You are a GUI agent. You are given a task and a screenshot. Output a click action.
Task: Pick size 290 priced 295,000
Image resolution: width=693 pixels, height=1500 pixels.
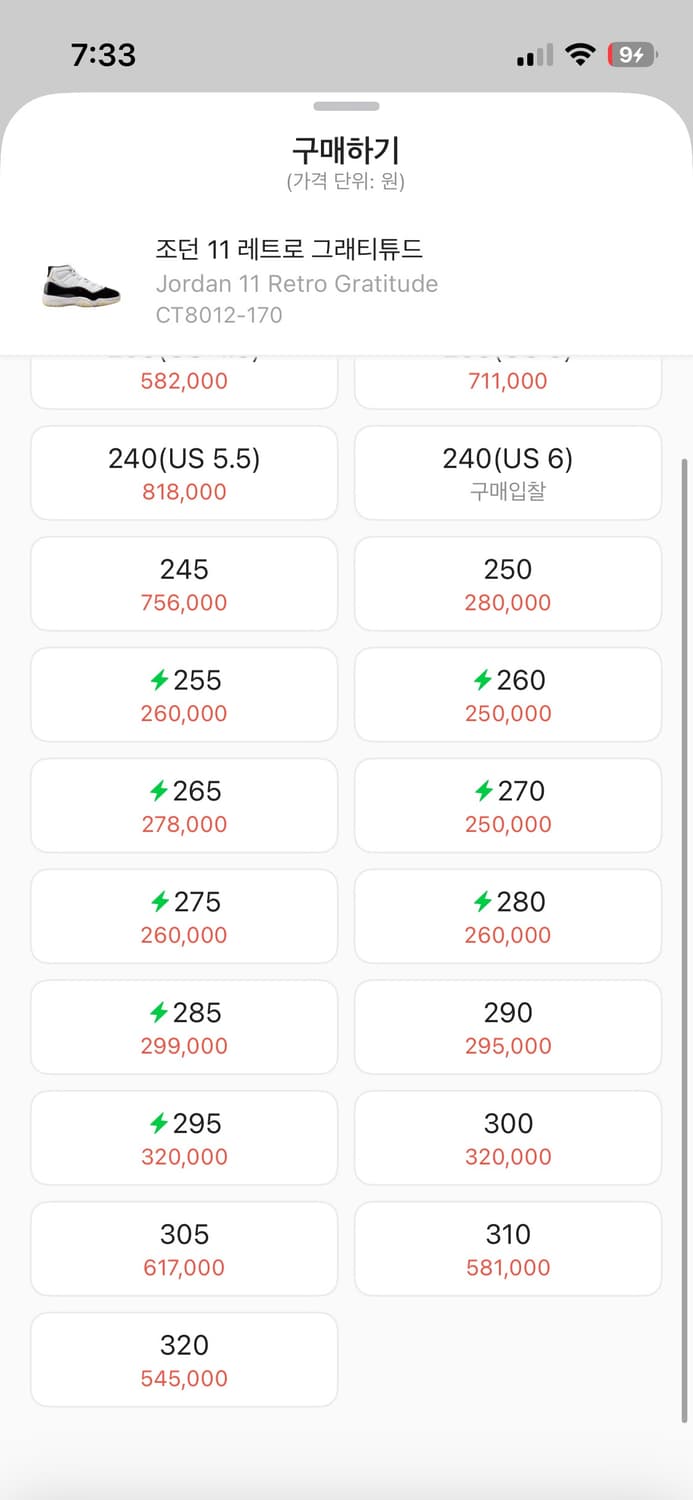click(508, 1027)
